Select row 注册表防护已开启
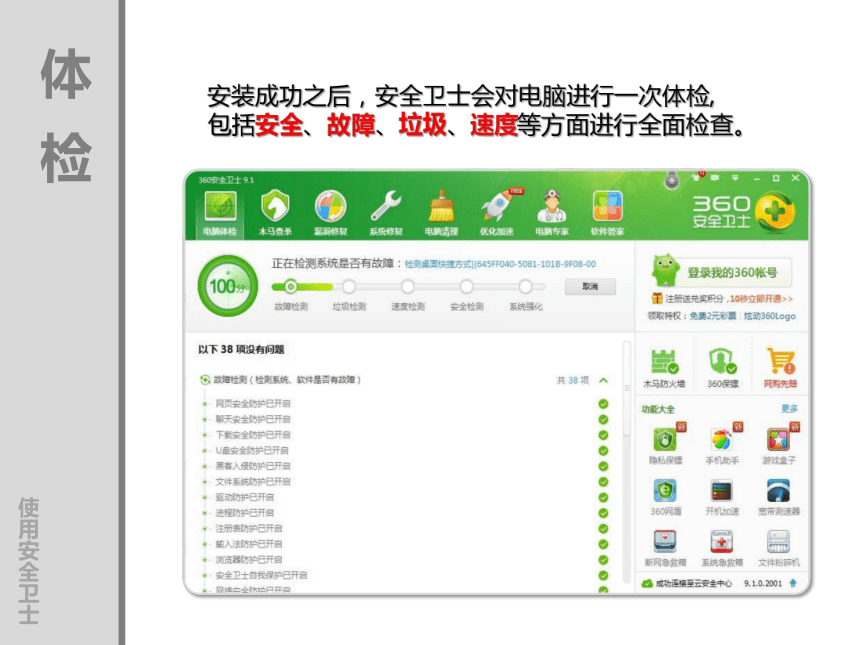 tap(405, 529)
